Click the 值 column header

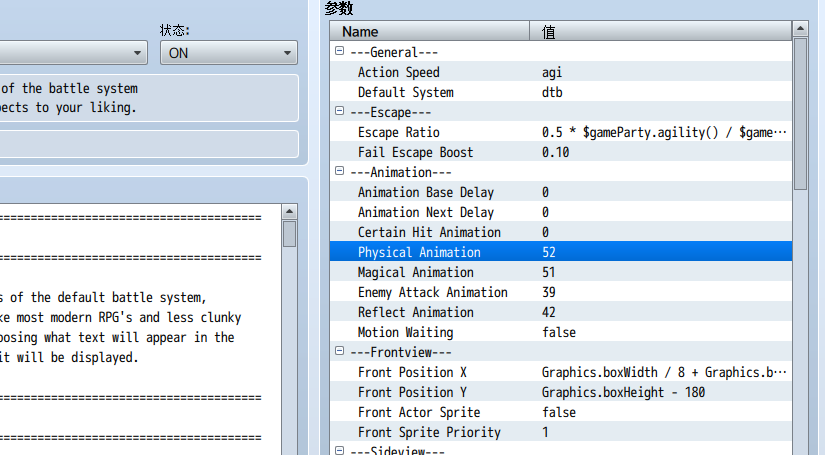coord(660,32)
